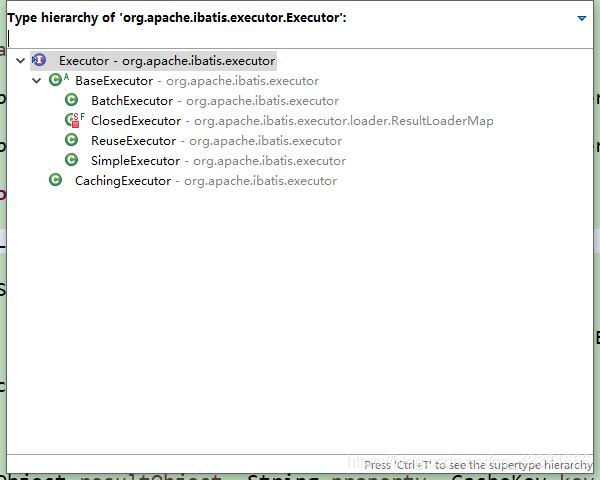Screen dimensions: 600x480
Task: Select the SimpleExecutor tree item
Action: [x=218, y=160]
